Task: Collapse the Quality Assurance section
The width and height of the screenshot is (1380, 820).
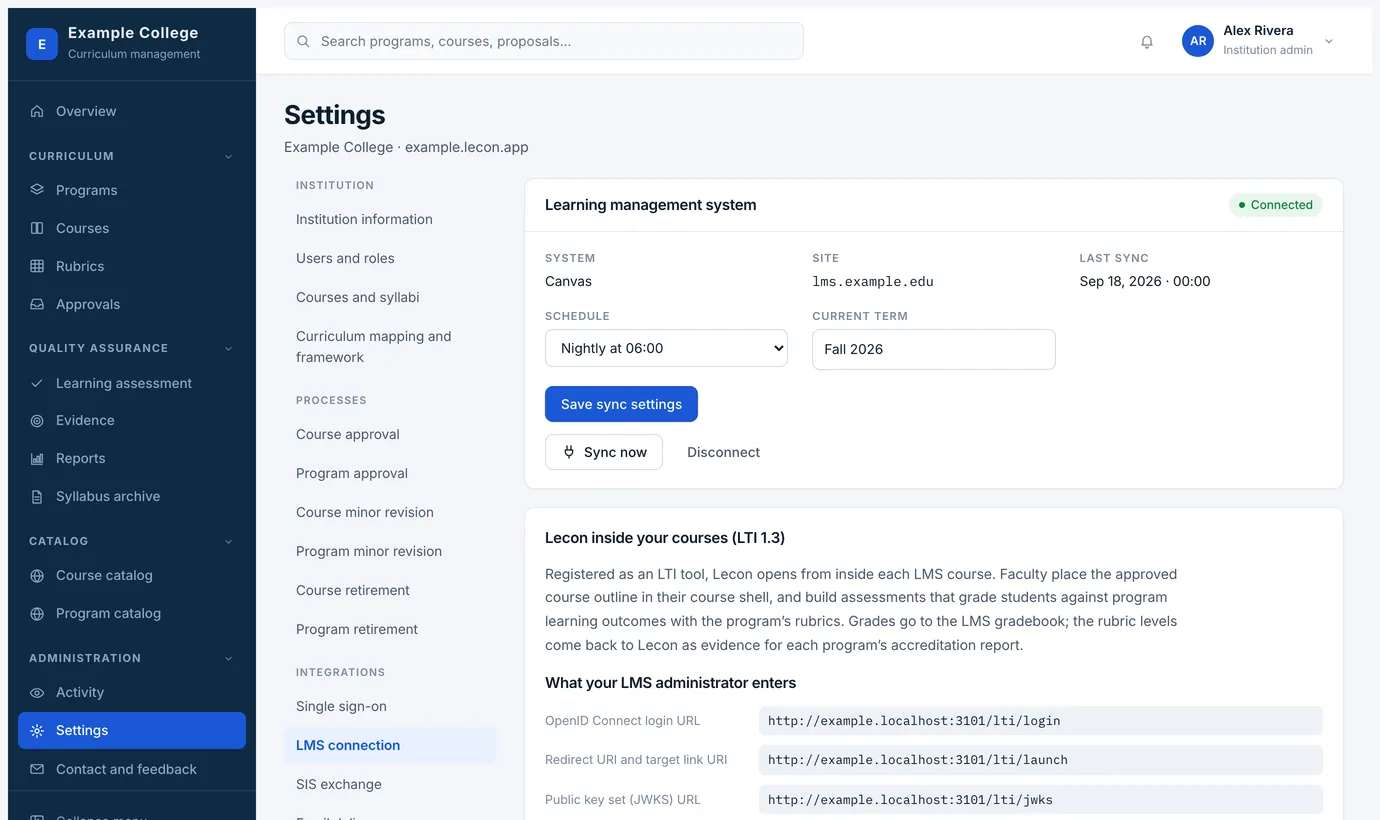Action: pos(228,348)
